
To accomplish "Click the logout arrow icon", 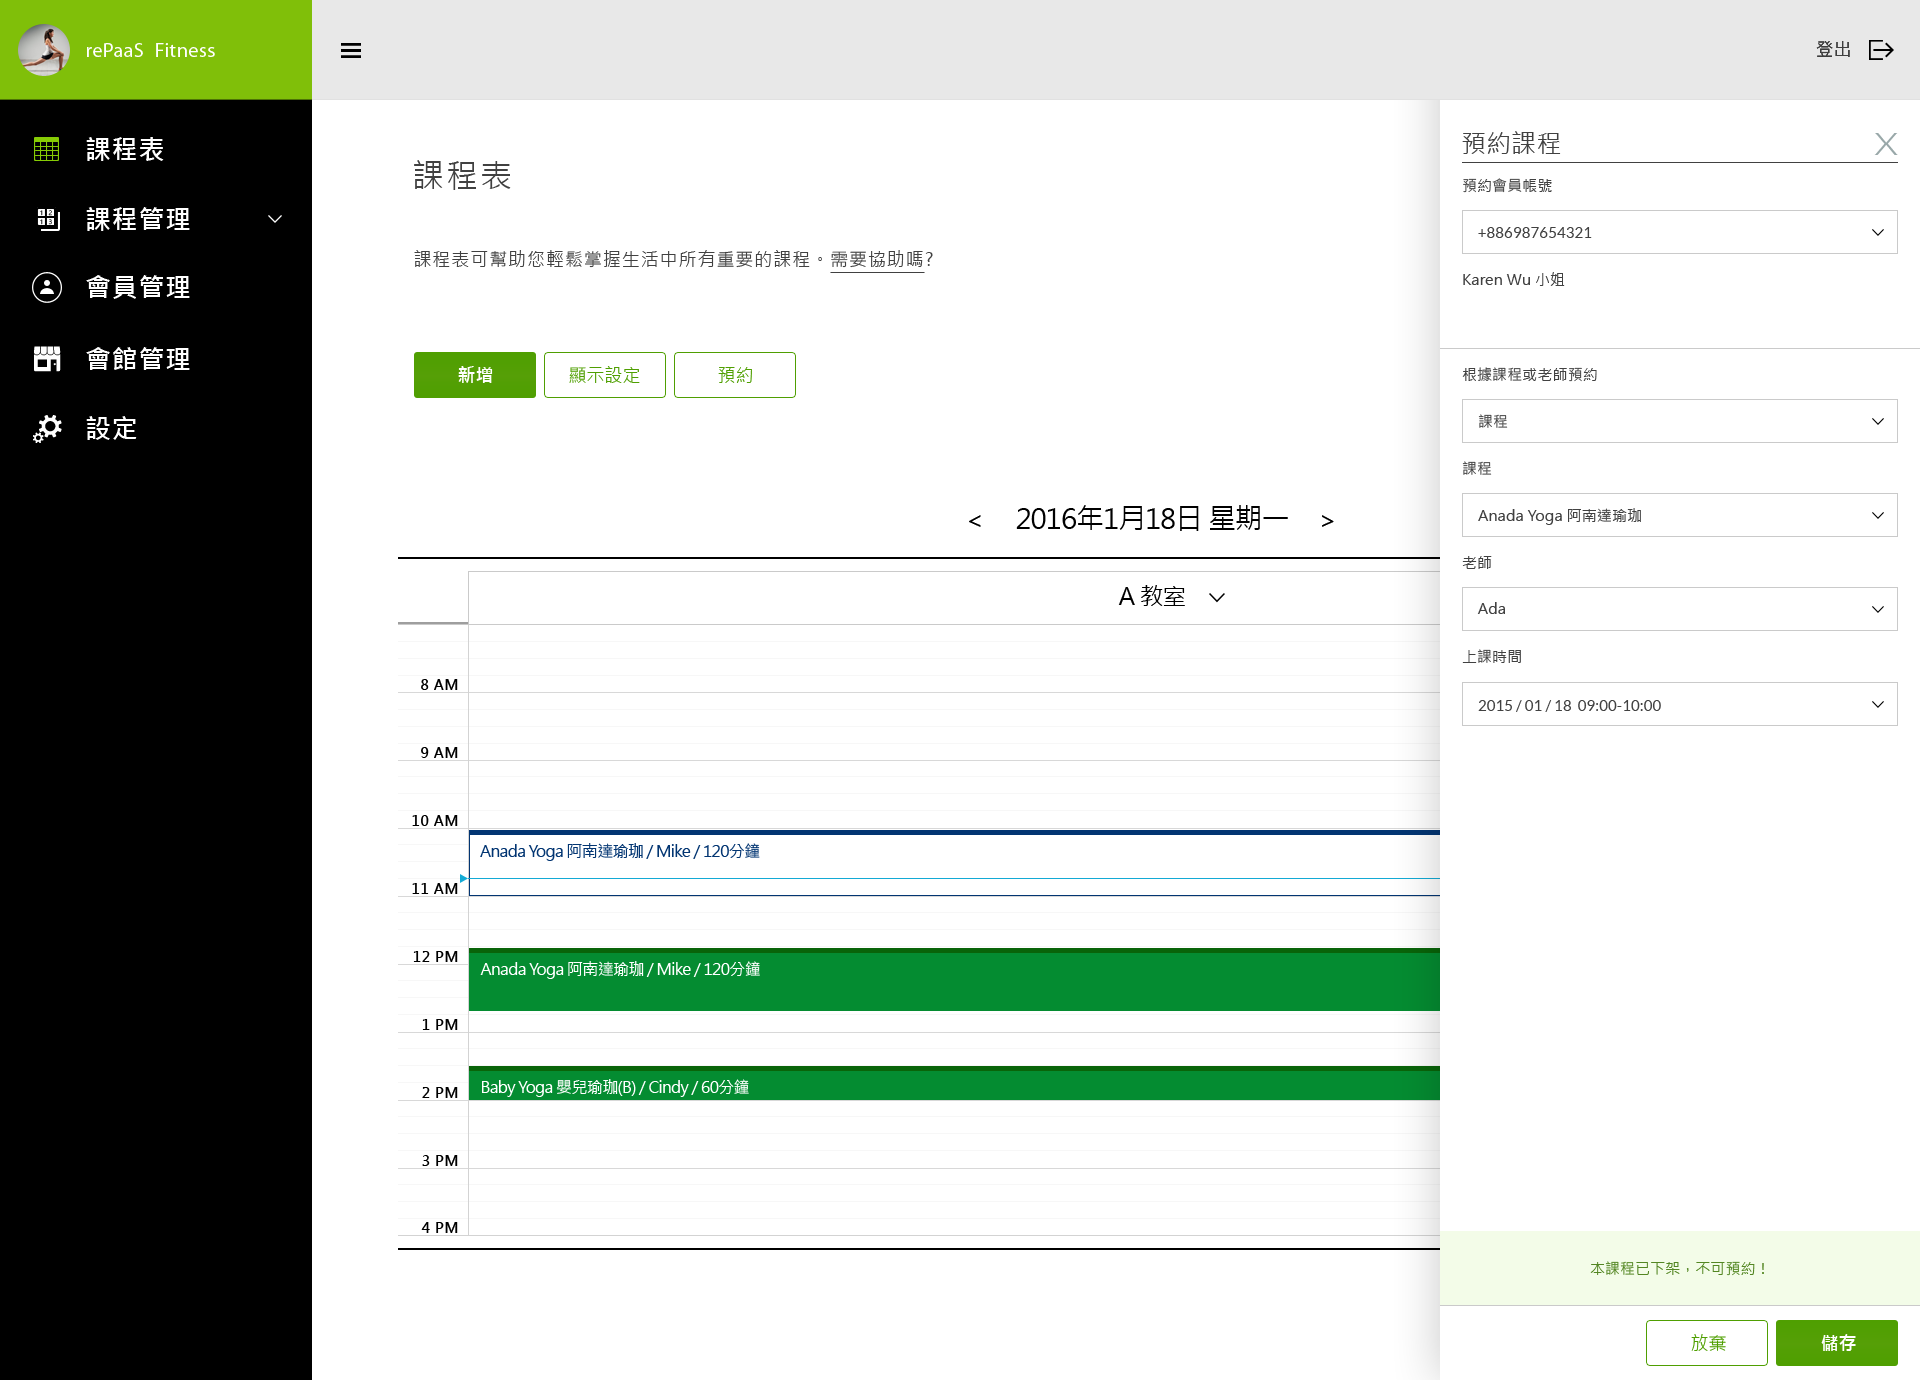I will click(1881, 50).
